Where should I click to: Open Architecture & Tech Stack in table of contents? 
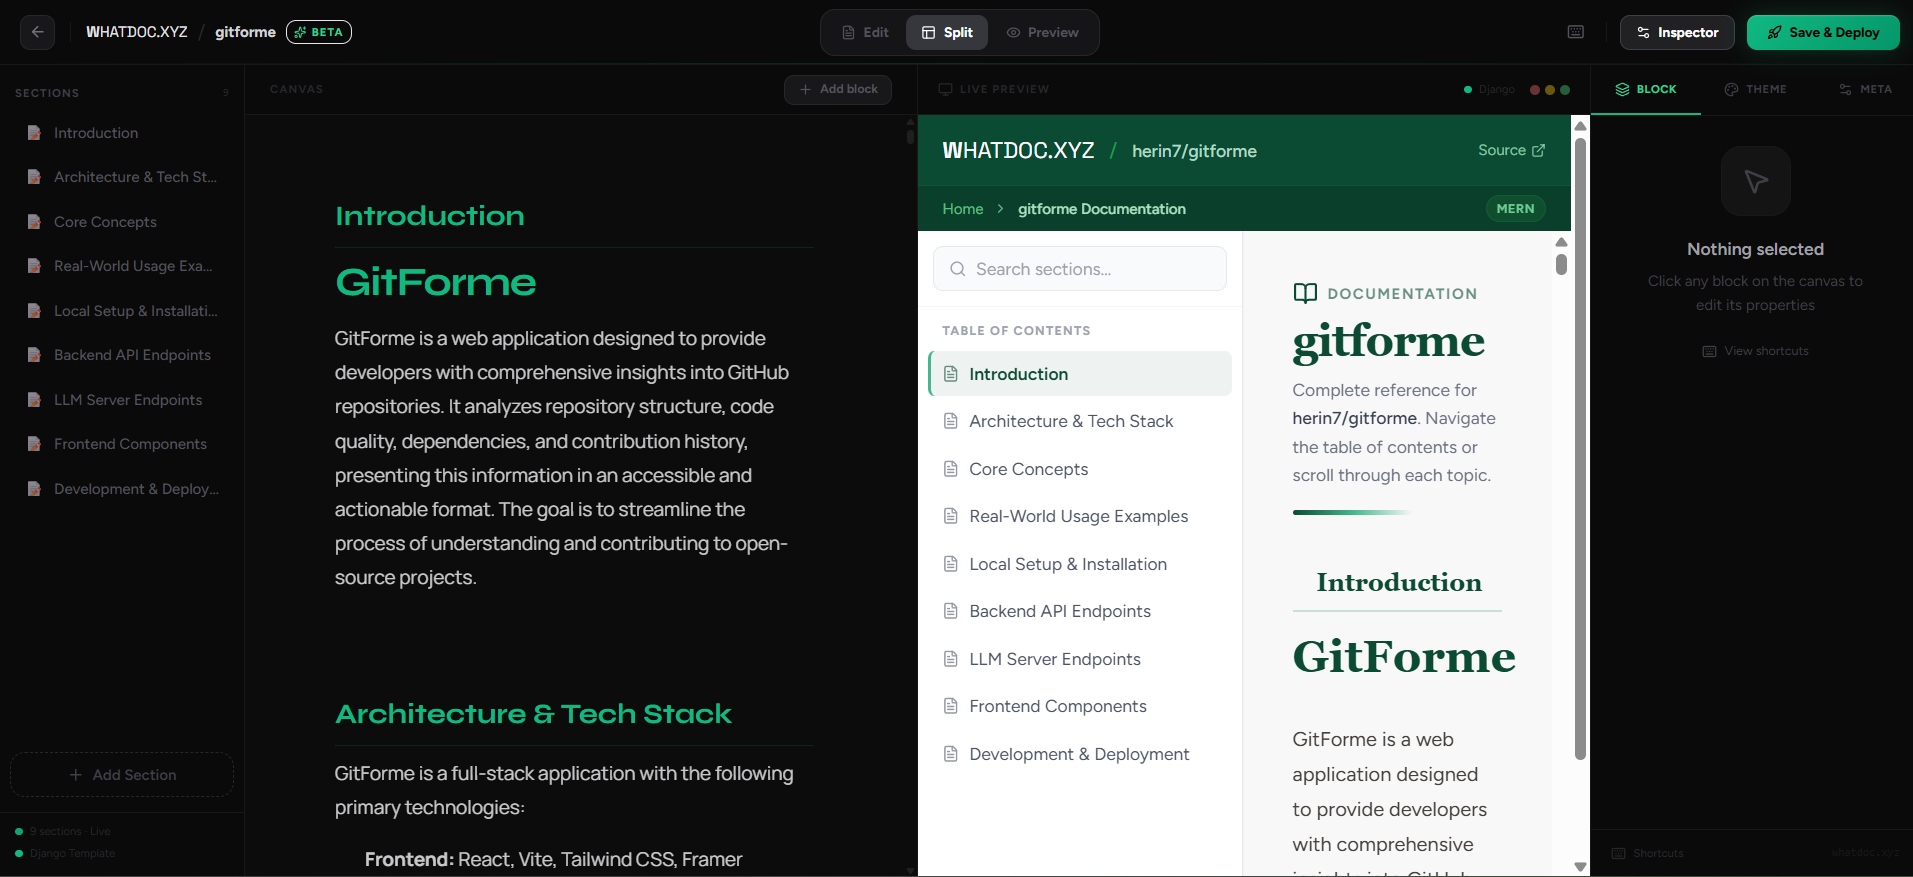(1080, 421)
